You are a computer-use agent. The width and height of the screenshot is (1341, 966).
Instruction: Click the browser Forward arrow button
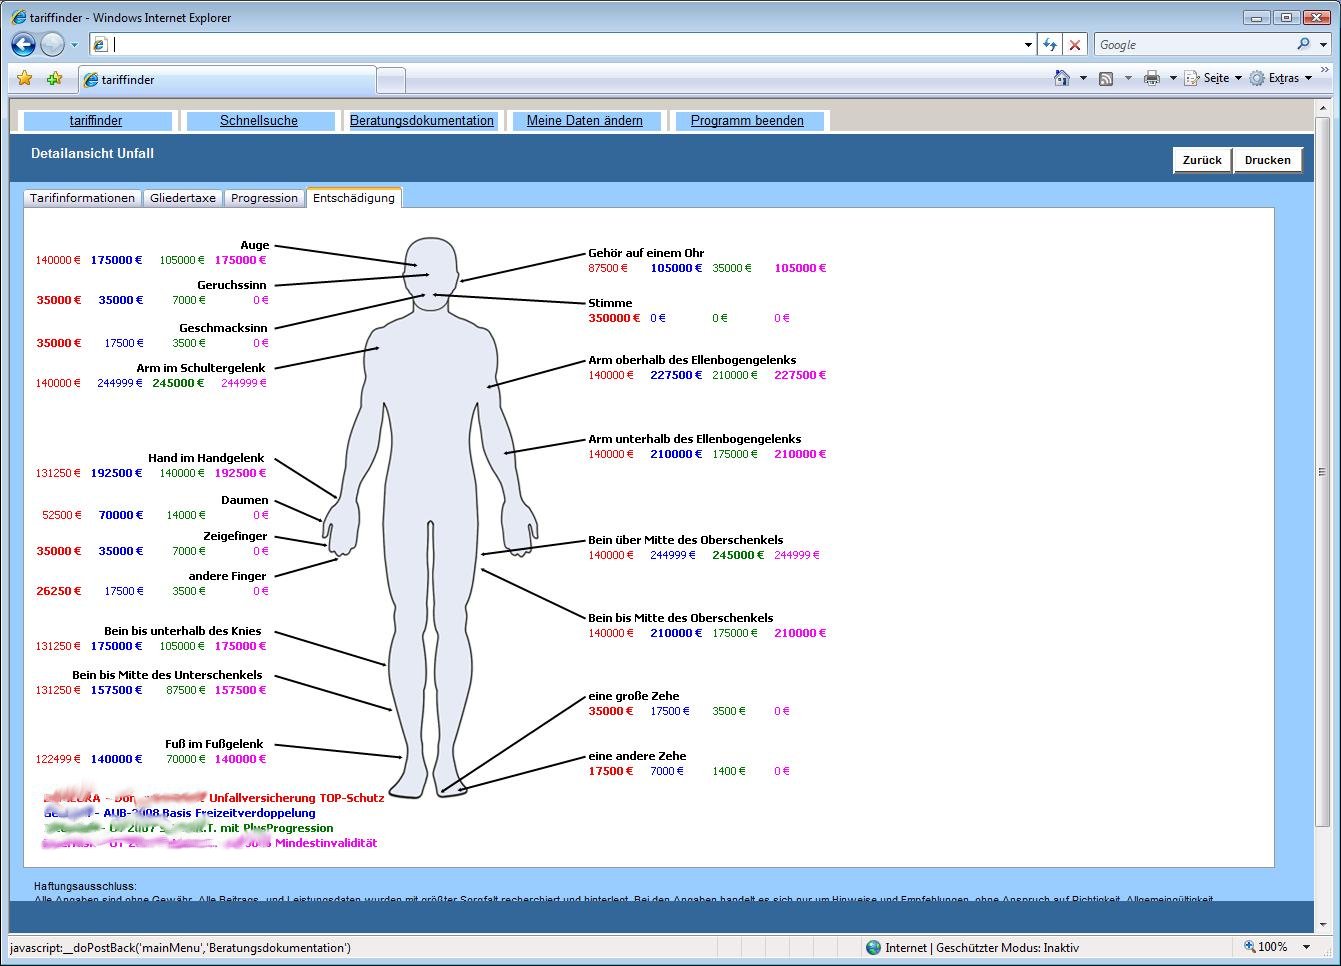52,44
